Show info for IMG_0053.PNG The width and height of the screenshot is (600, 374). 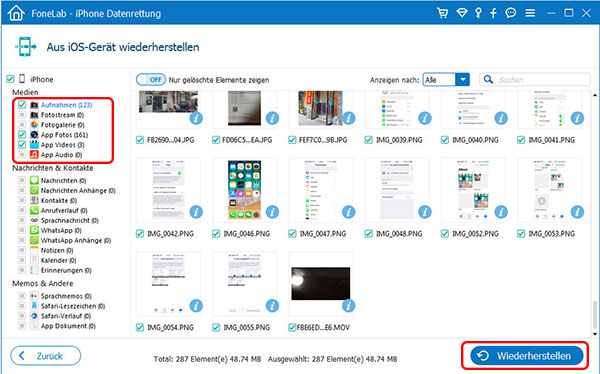coord(577,212)
